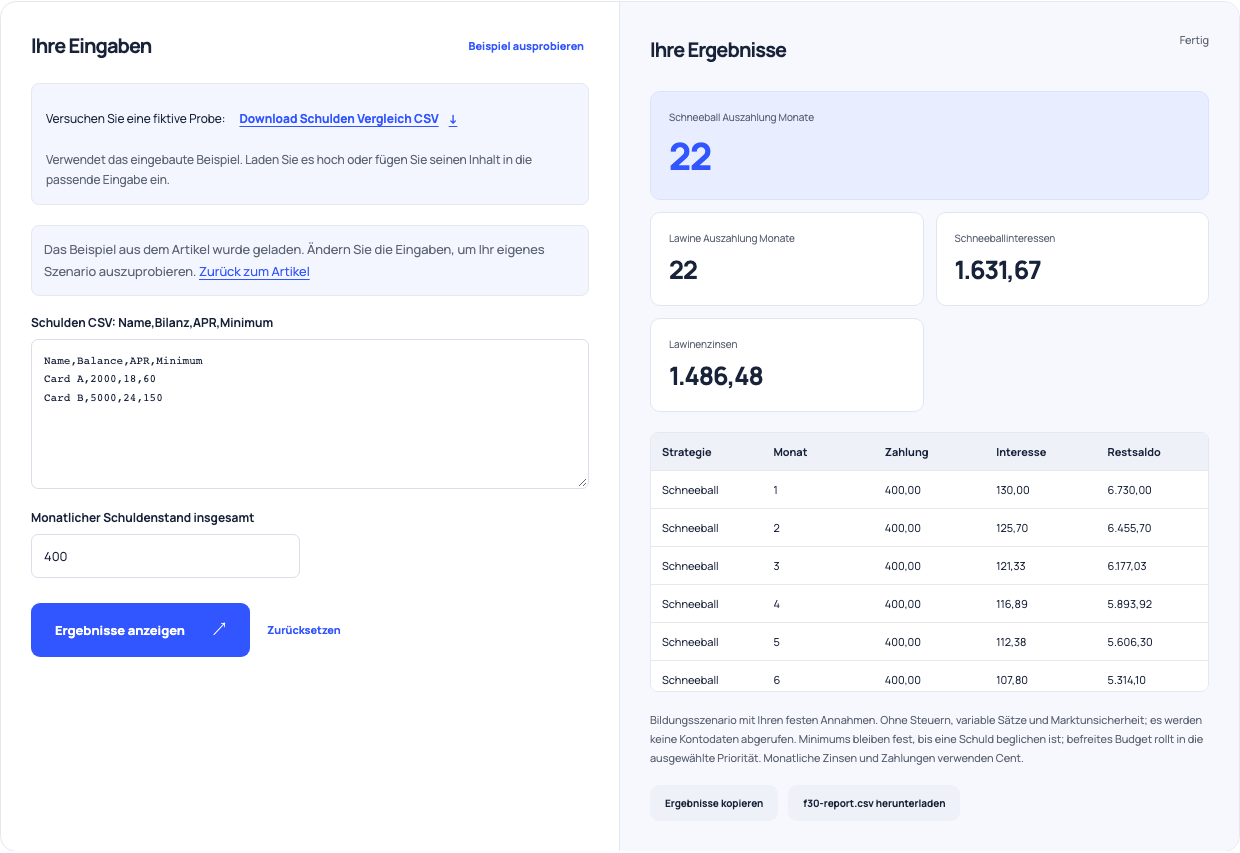1240x853 pixels.
Task: Click the Schneeball Auszahlung Monate label
Action: [x=741, y=117]
